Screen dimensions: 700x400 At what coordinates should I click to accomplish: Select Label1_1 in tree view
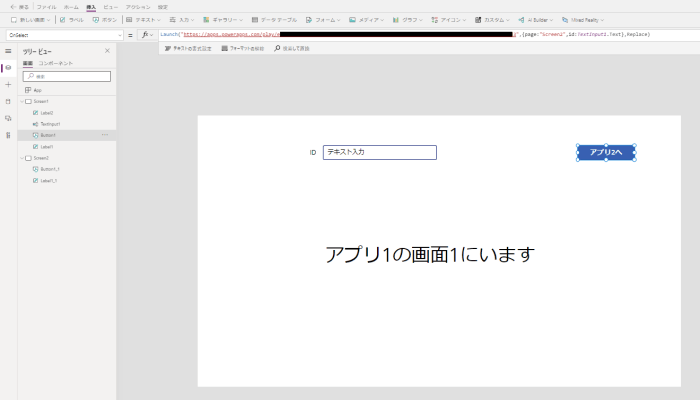49,180
